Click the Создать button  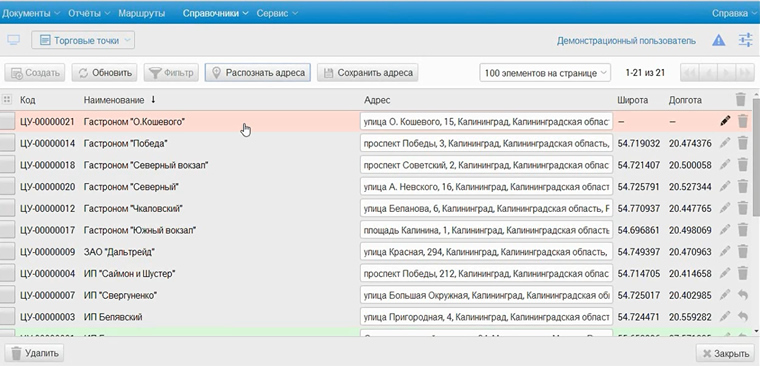click(34, 73)
